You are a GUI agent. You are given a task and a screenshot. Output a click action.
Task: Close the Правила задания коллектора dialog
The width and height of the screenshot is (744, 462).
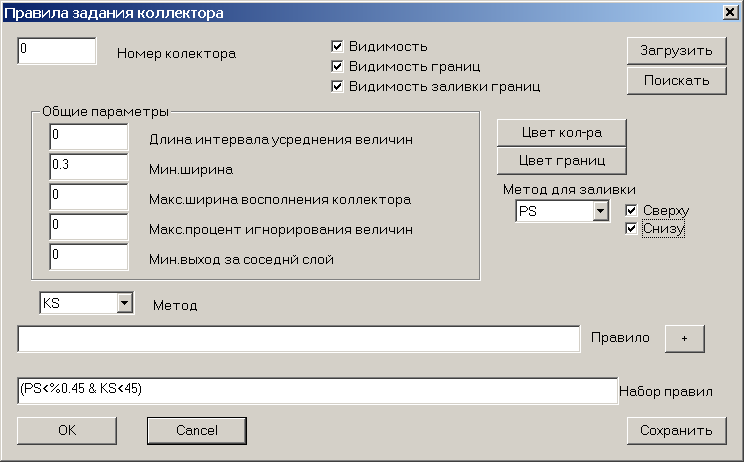730,12
